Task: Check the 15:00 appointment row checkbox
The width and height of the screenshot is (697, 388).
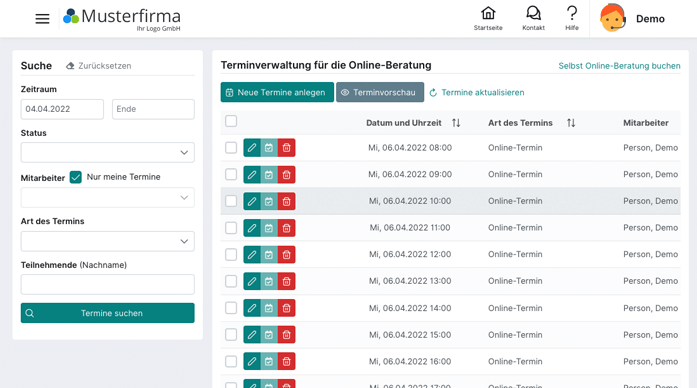Action: click(x=231, y=334)
